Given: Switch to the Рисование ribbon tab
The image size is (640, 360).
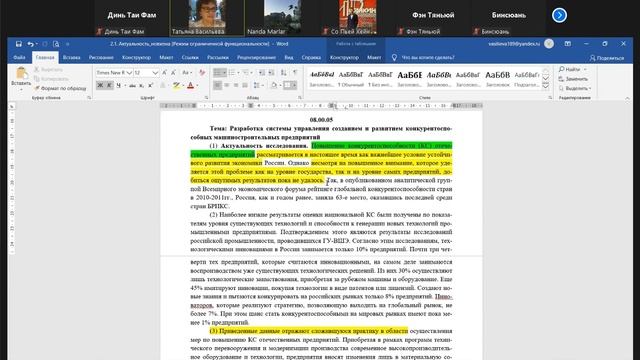Looking at the screenshot, I should 101,58.
